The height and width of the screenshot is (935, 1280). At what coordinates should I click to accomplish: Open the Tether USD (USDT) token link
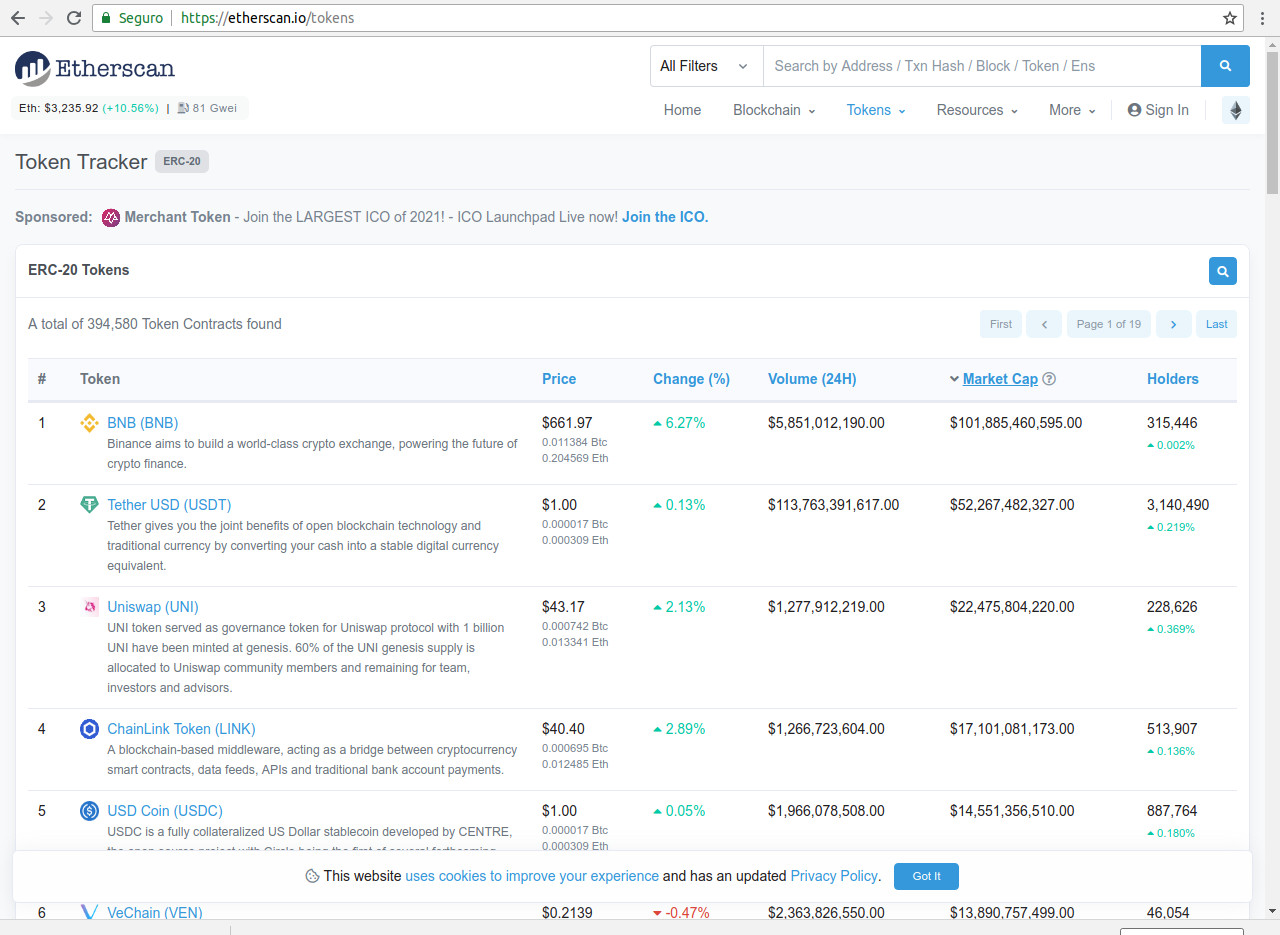pyautogui.click(x=169, y=505)
